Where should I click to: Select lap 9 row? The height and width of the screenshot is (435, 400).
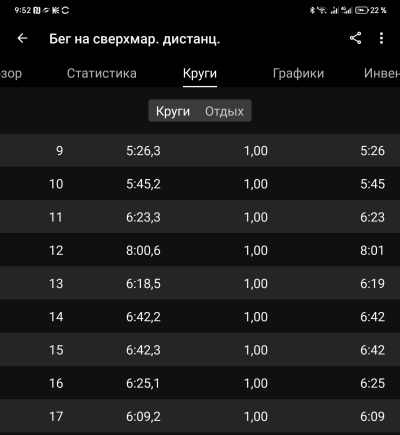(x=200, y=151)
